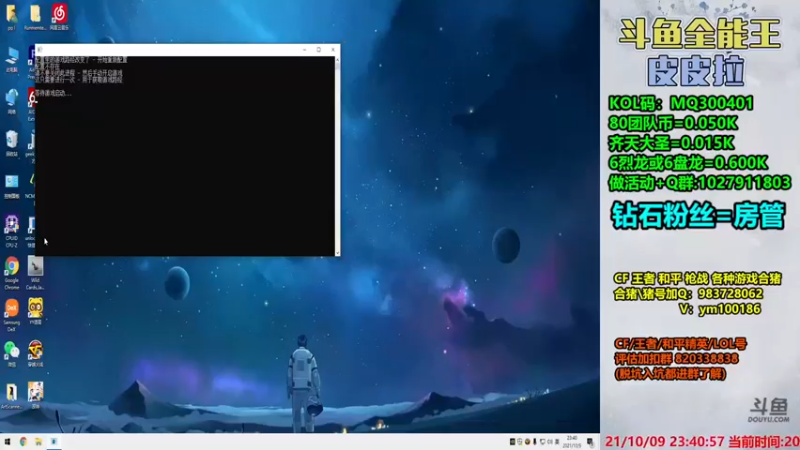Open the Funmente folder on the desktop
The image size is (800, 450).
[x=35, y=16]
